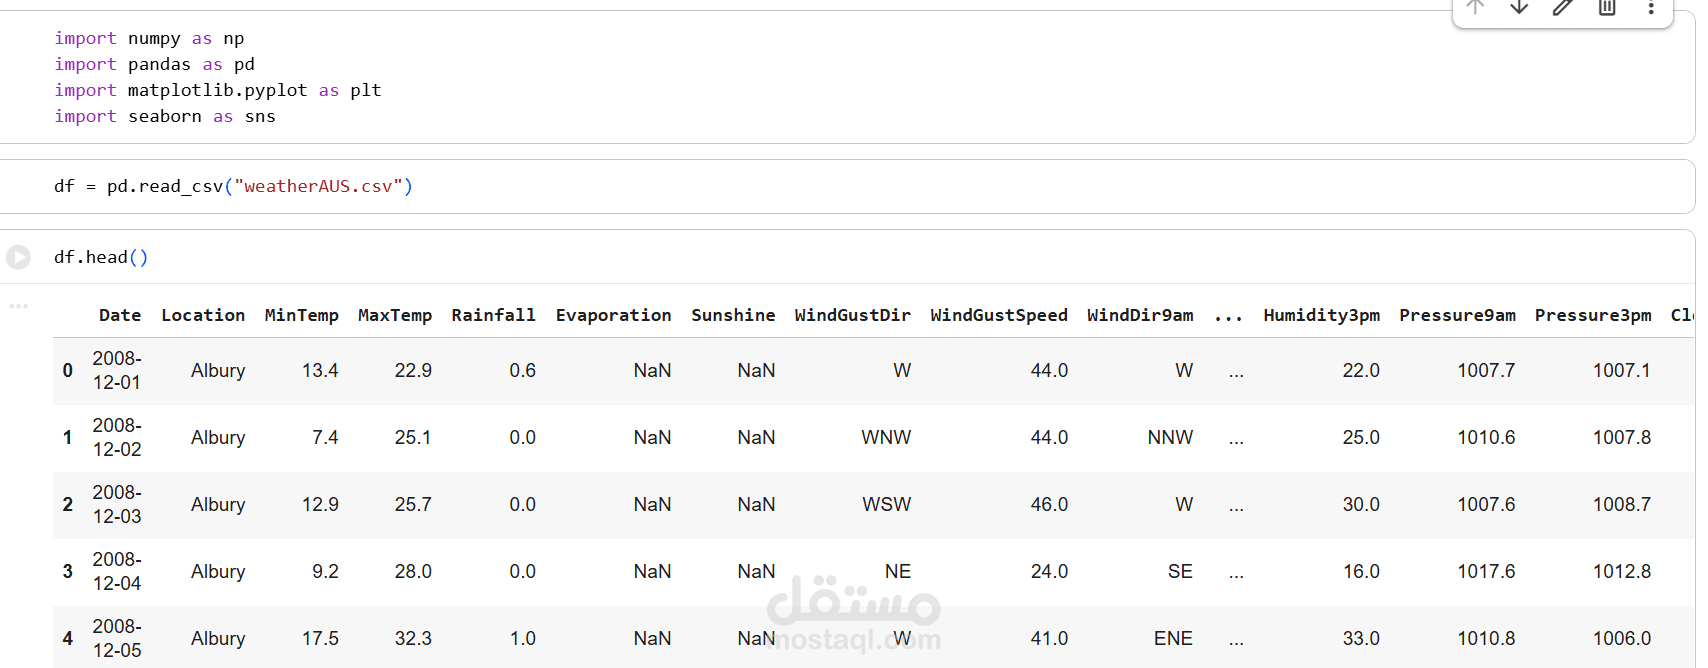Click MaxTemp value 22.9
This screenshot has width=1708, height=668.
click(x=413, y=370)
